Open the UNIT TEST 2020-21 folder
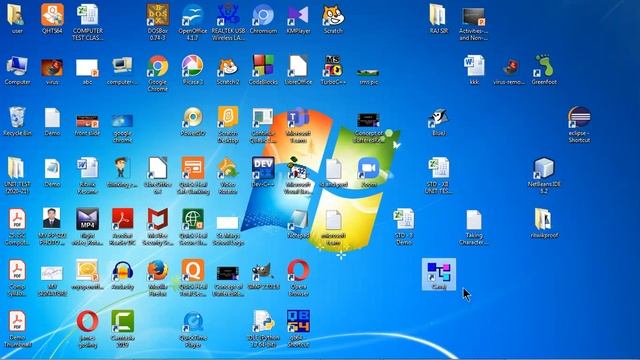 coord(17,169)
